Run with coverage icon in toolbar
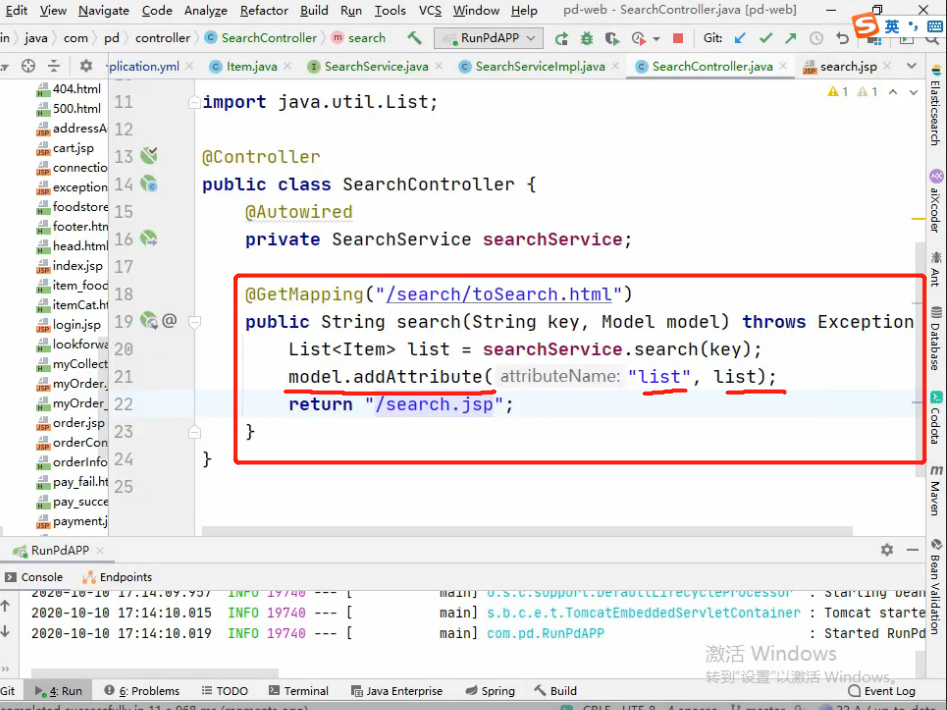Viewport: 947px width, 710px height. coord(612,38)
